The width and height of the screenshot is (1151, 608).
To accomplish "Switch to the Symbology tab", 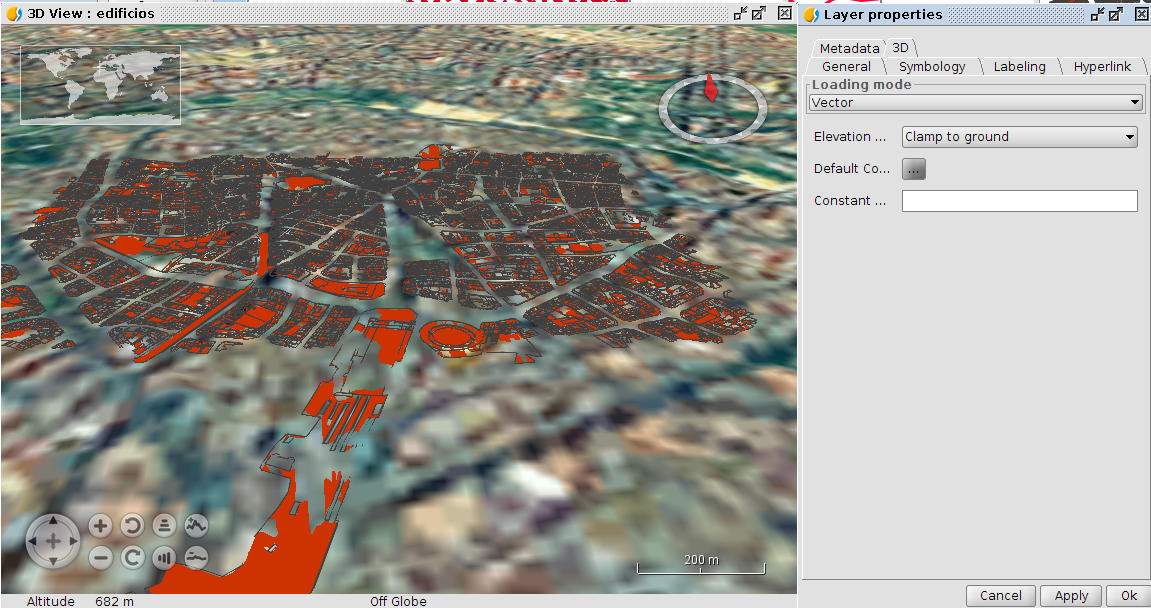I will pyautogui.click(x=931, y=67).
